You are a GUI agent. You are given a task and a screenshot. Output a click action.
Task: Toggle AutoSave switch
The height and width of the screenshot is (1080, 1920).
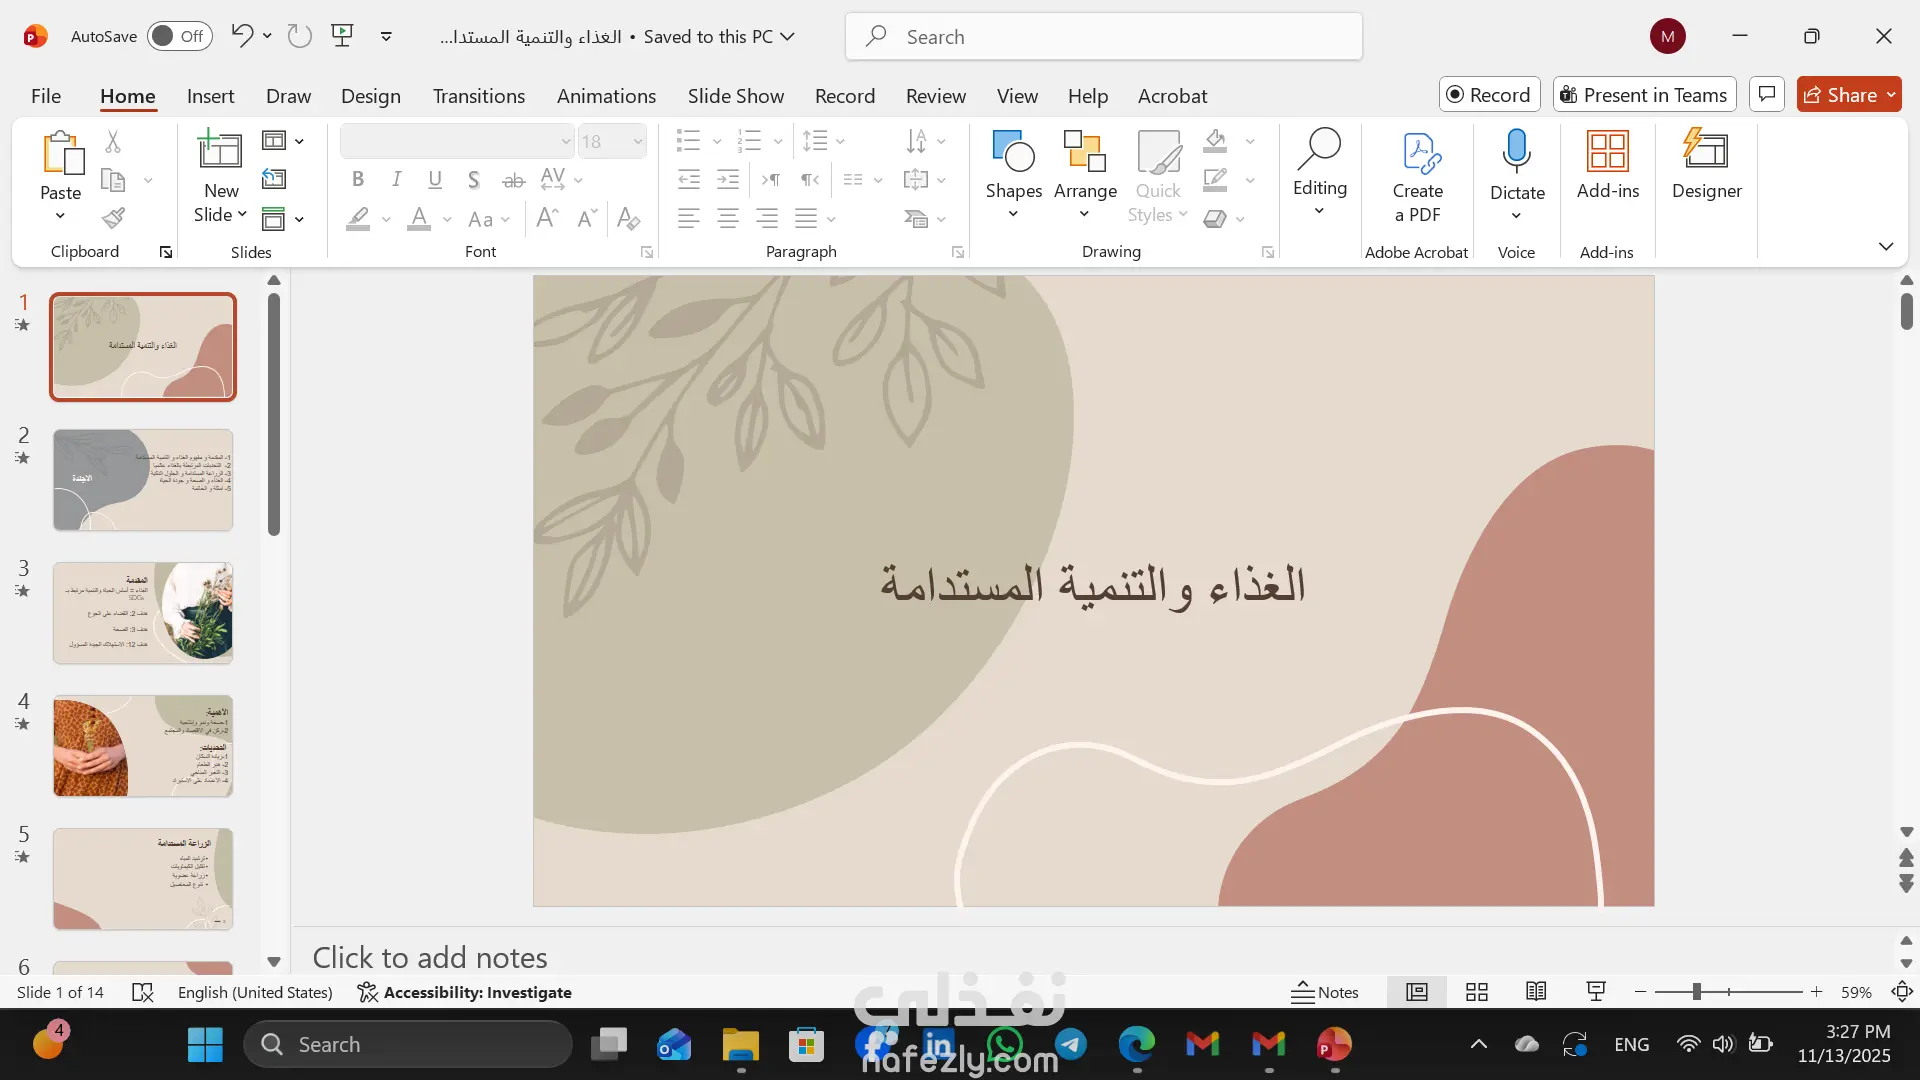179,36
